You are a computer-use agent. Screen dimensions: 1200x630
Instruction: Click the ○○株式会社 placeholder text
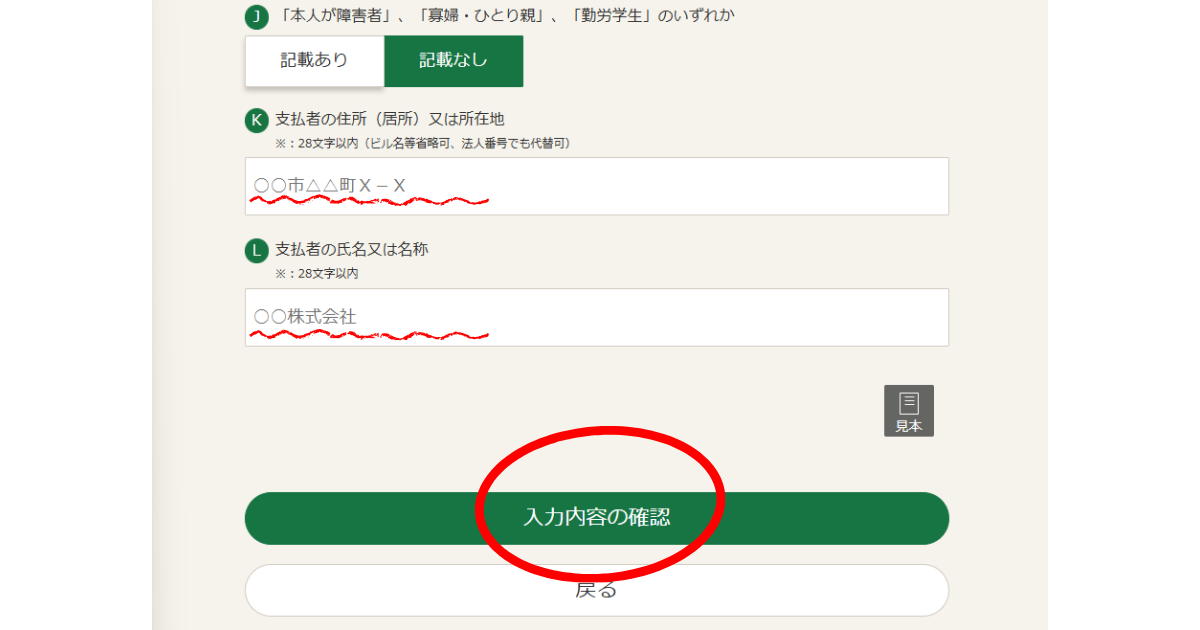(305, 317)
